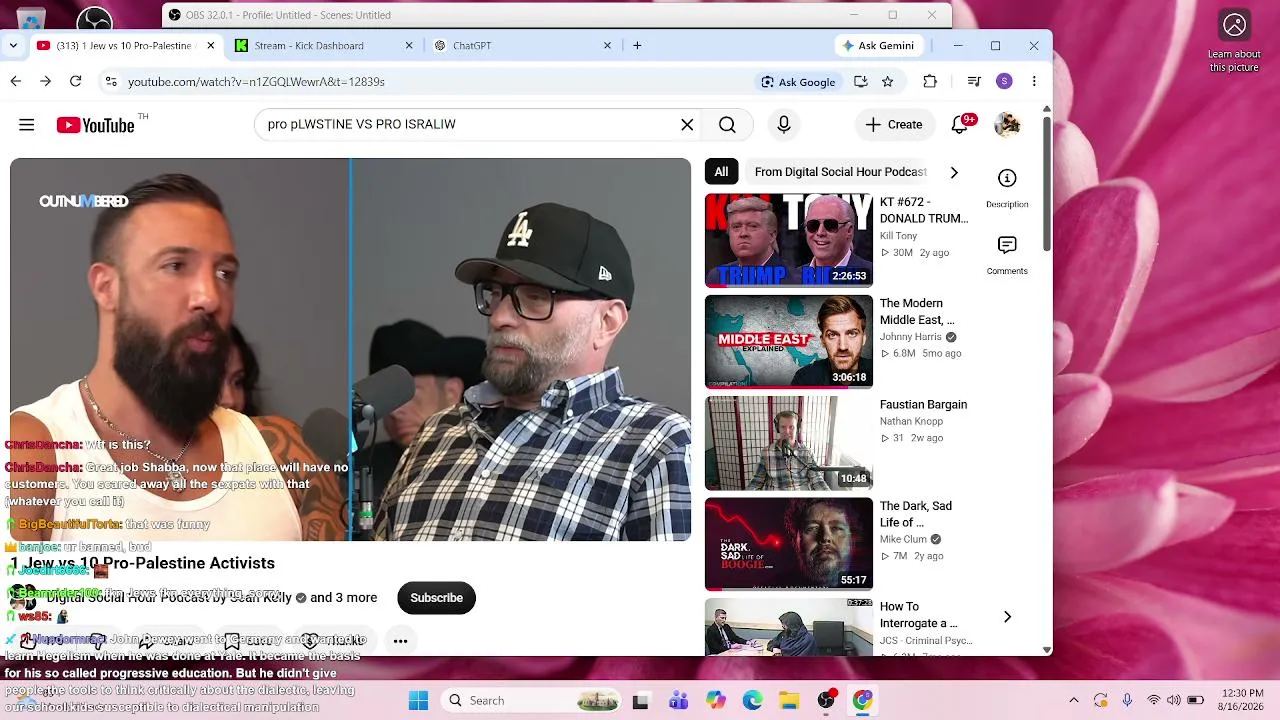Screen dimensions: 1280x720
Task: Open the Nathan Knopp channel link
Action: [911, 421]
